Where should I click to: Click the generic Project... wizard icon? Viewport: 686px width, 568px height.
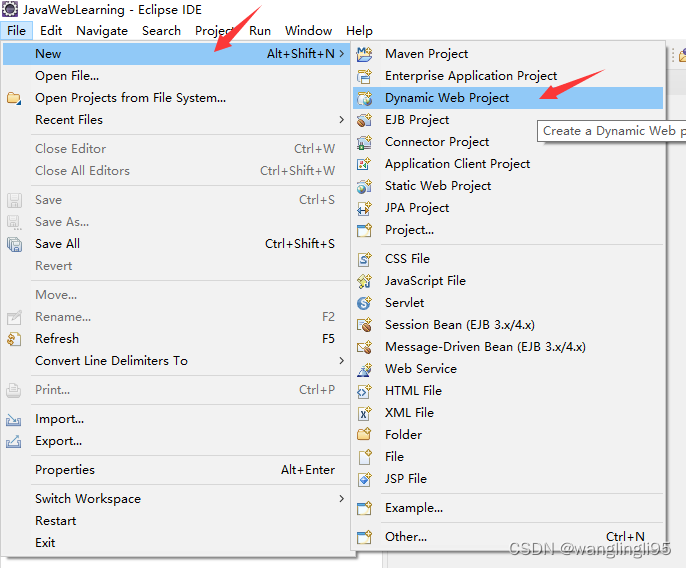tap(364, 230)
